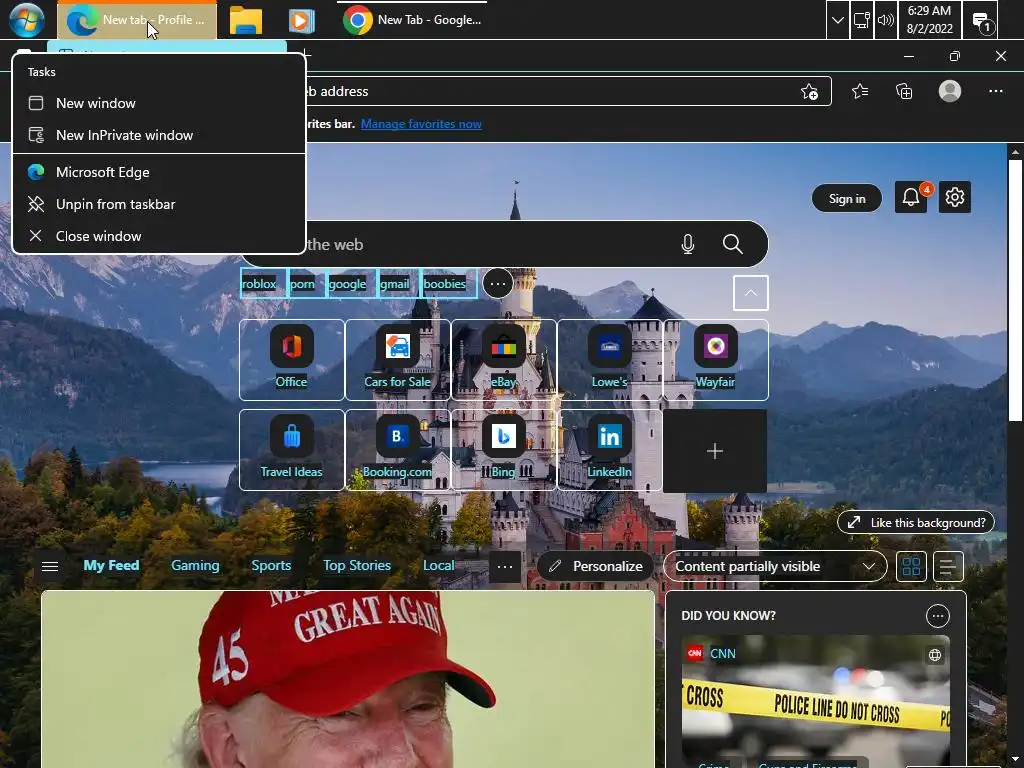Show hidden system tray icons chevron

pyautogui.click(x=837, y=20)
